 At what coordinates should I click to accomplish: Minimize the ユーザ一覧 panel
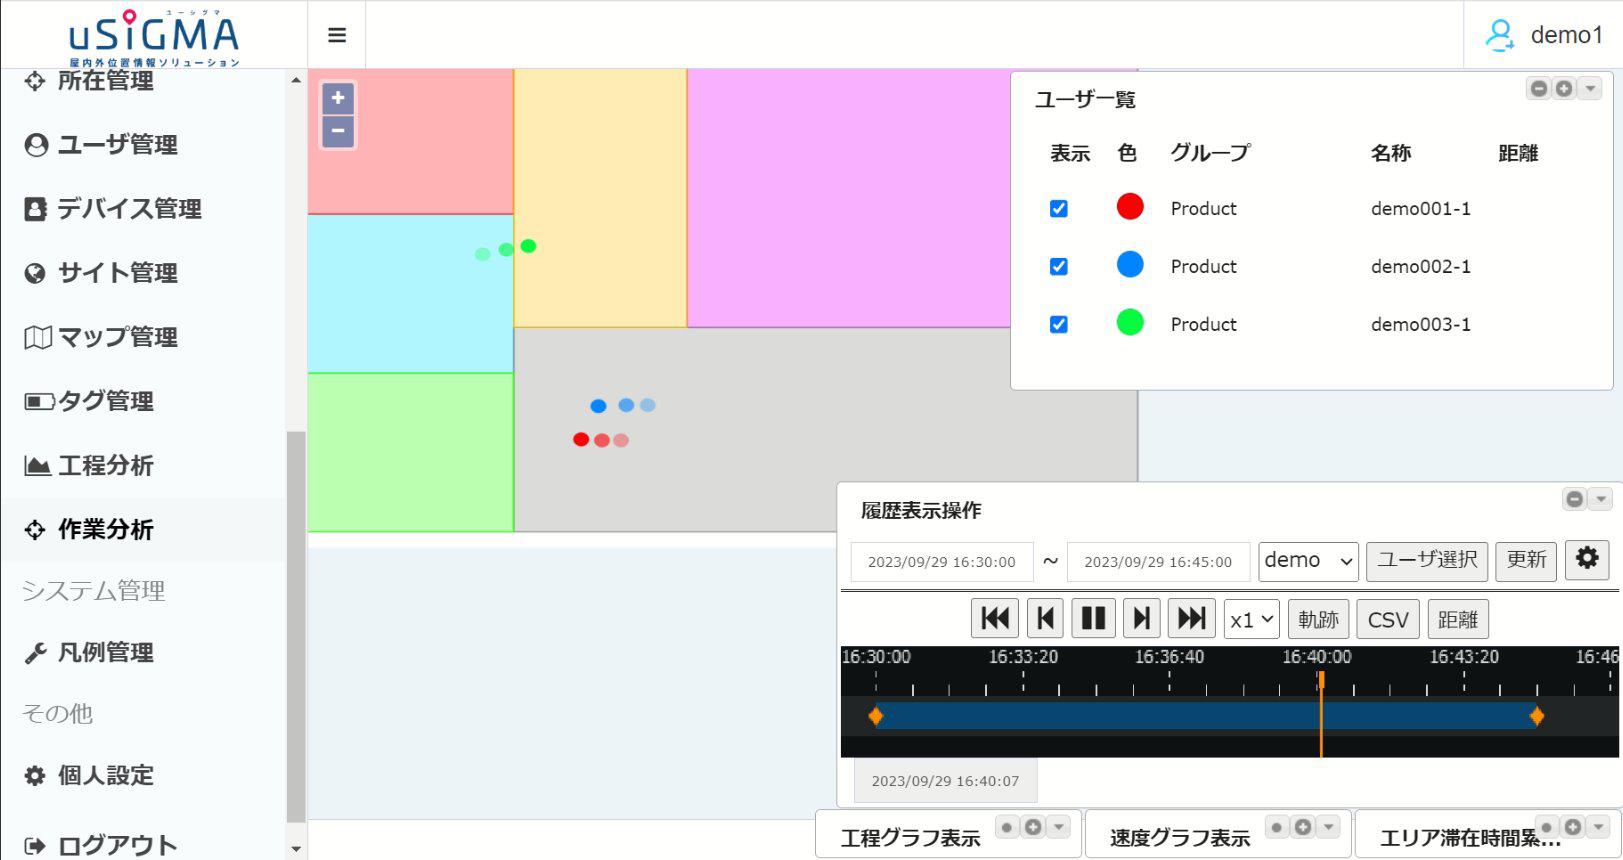1539,89
